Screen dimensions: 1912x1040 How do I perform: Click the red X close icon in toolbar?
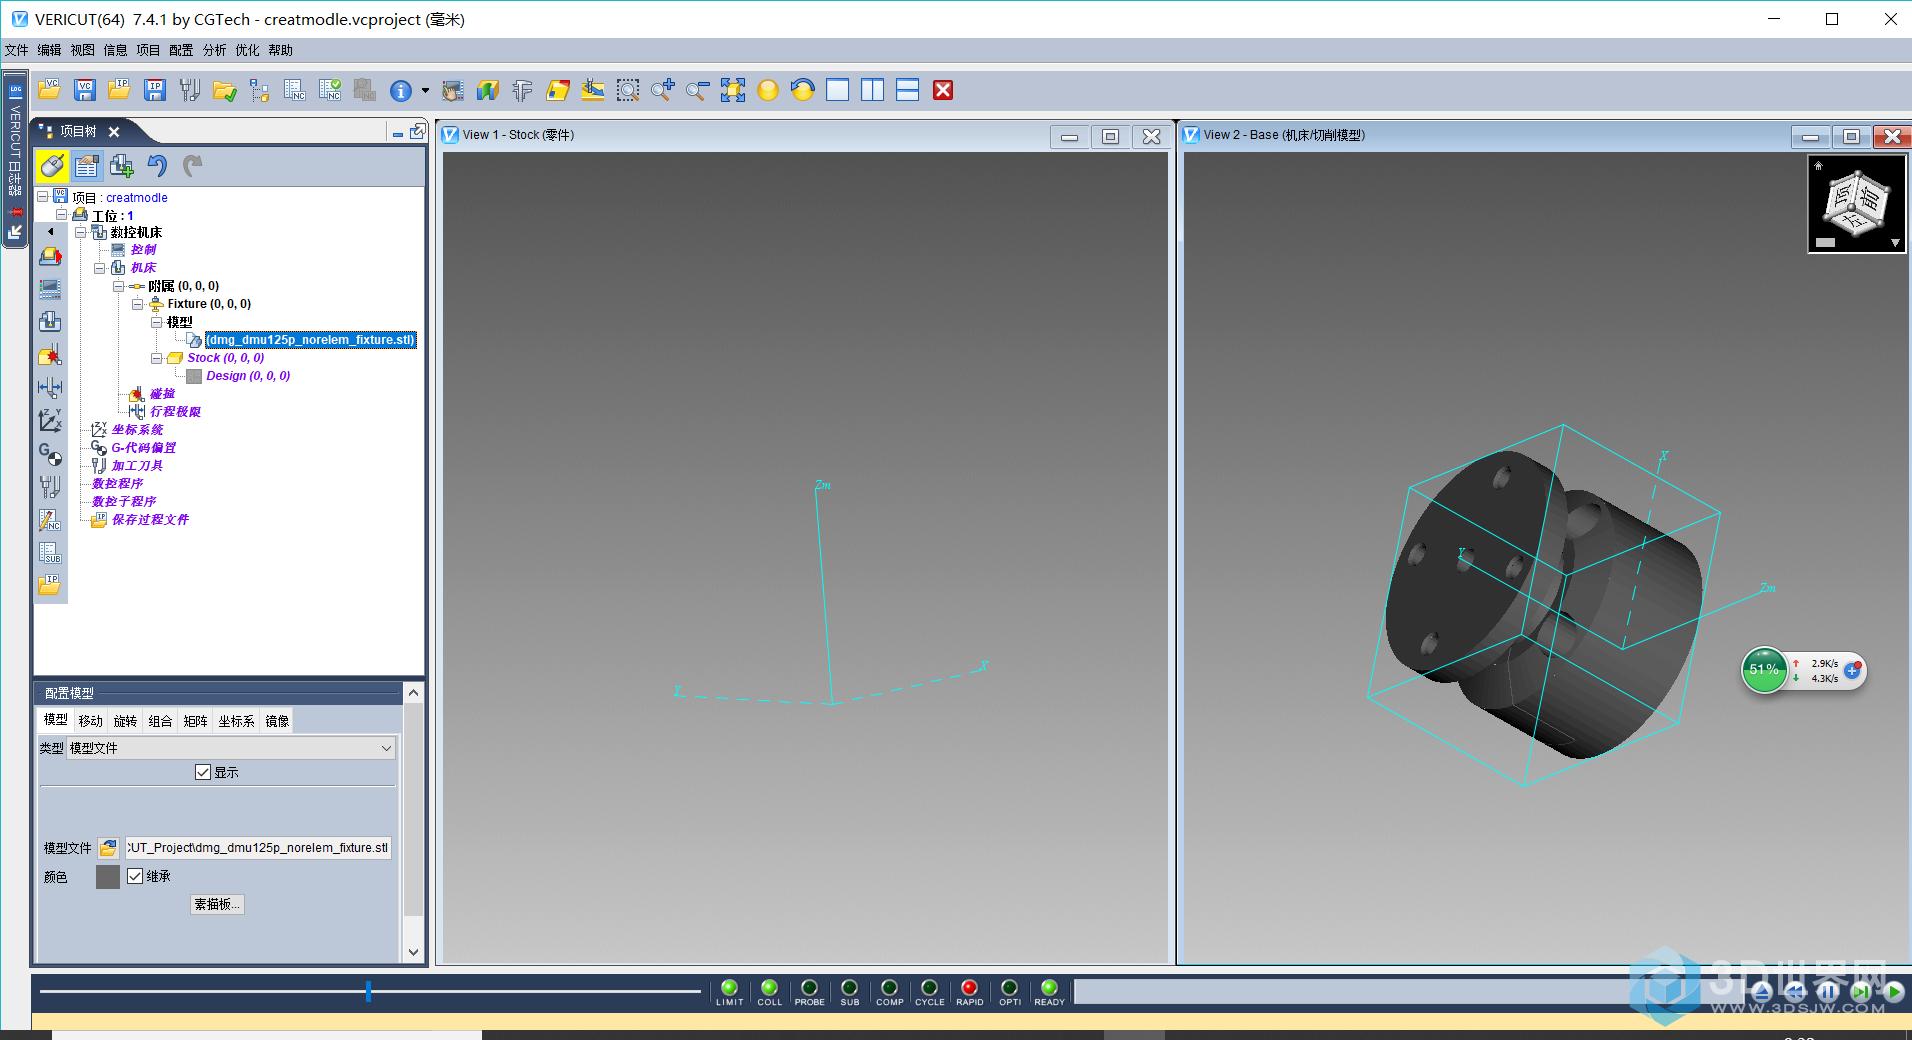pyautogui.click(x=943, y=91)
